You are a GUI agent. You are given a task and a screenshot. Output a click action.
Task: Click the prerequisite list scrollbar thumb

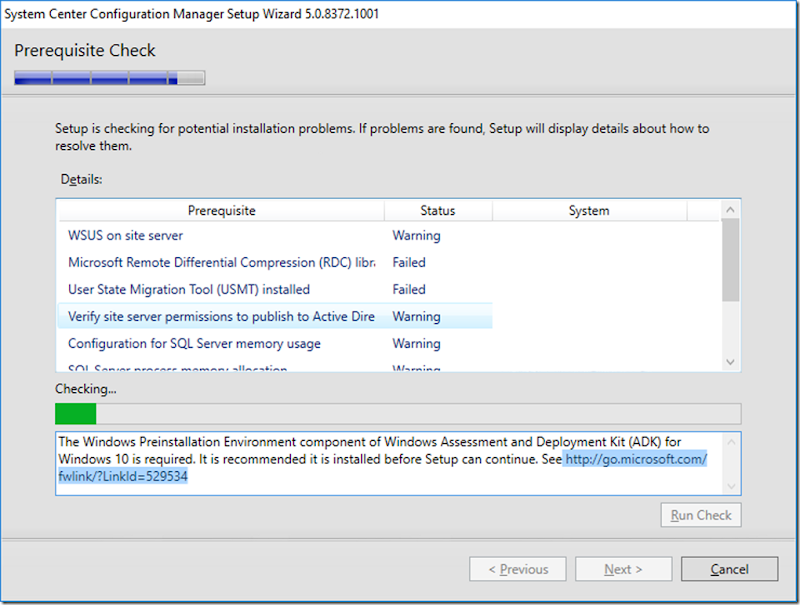[x=730, y=260]
